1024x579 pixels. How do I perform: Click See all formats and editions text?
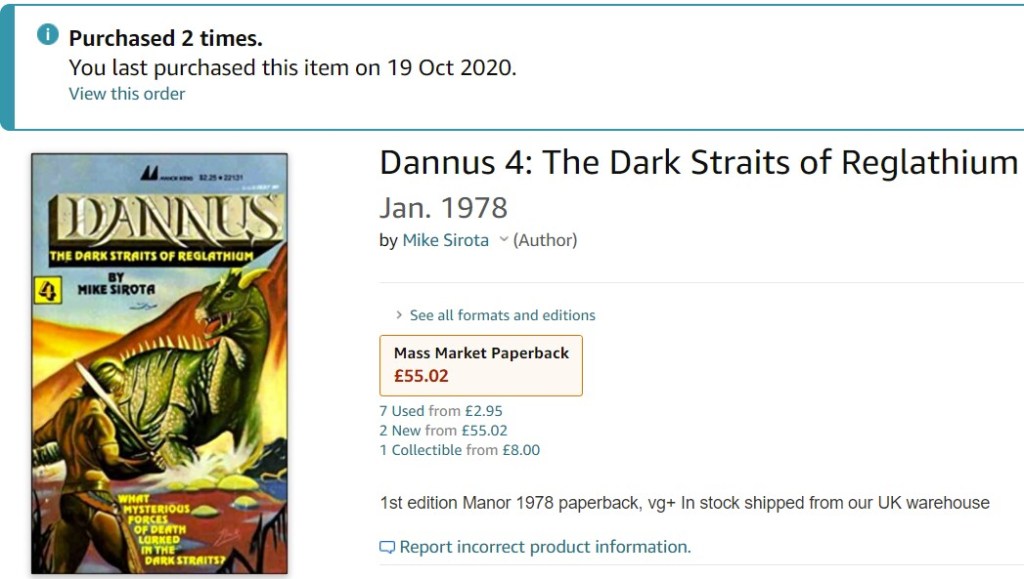[x=502, y=315]
